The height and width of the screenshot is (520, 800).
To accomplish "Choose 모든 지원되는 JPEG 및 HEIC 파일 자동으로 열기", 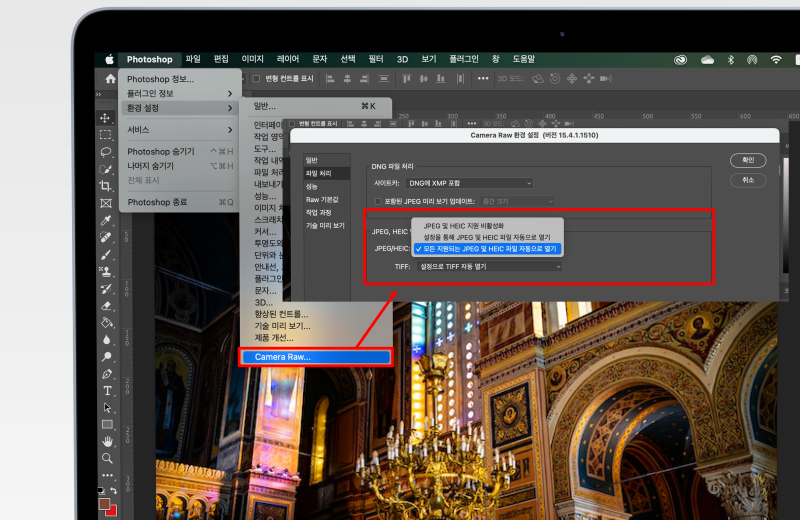I will [487, 249].
